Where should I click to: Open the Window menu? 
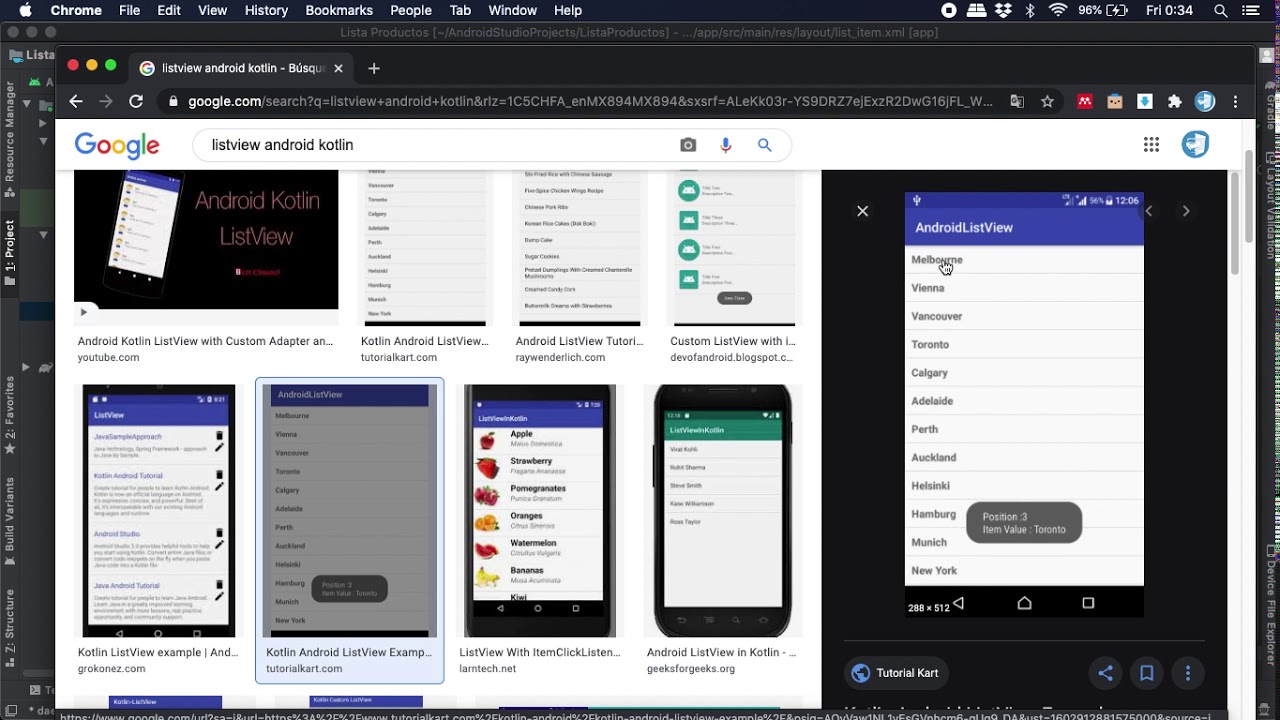click(x=513, y=10)
